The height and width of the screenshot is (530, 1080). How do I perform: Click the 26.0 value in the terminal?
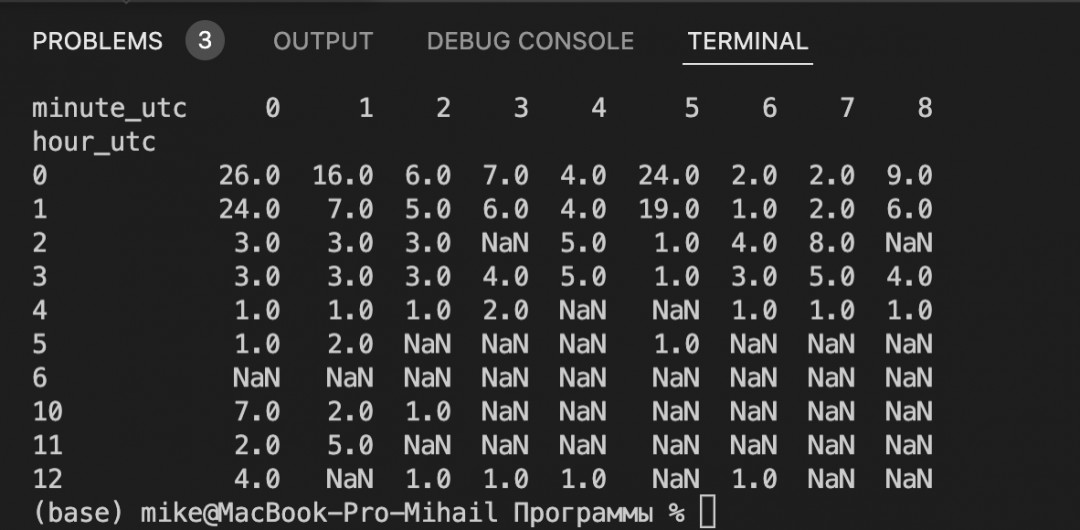(250, 176)
